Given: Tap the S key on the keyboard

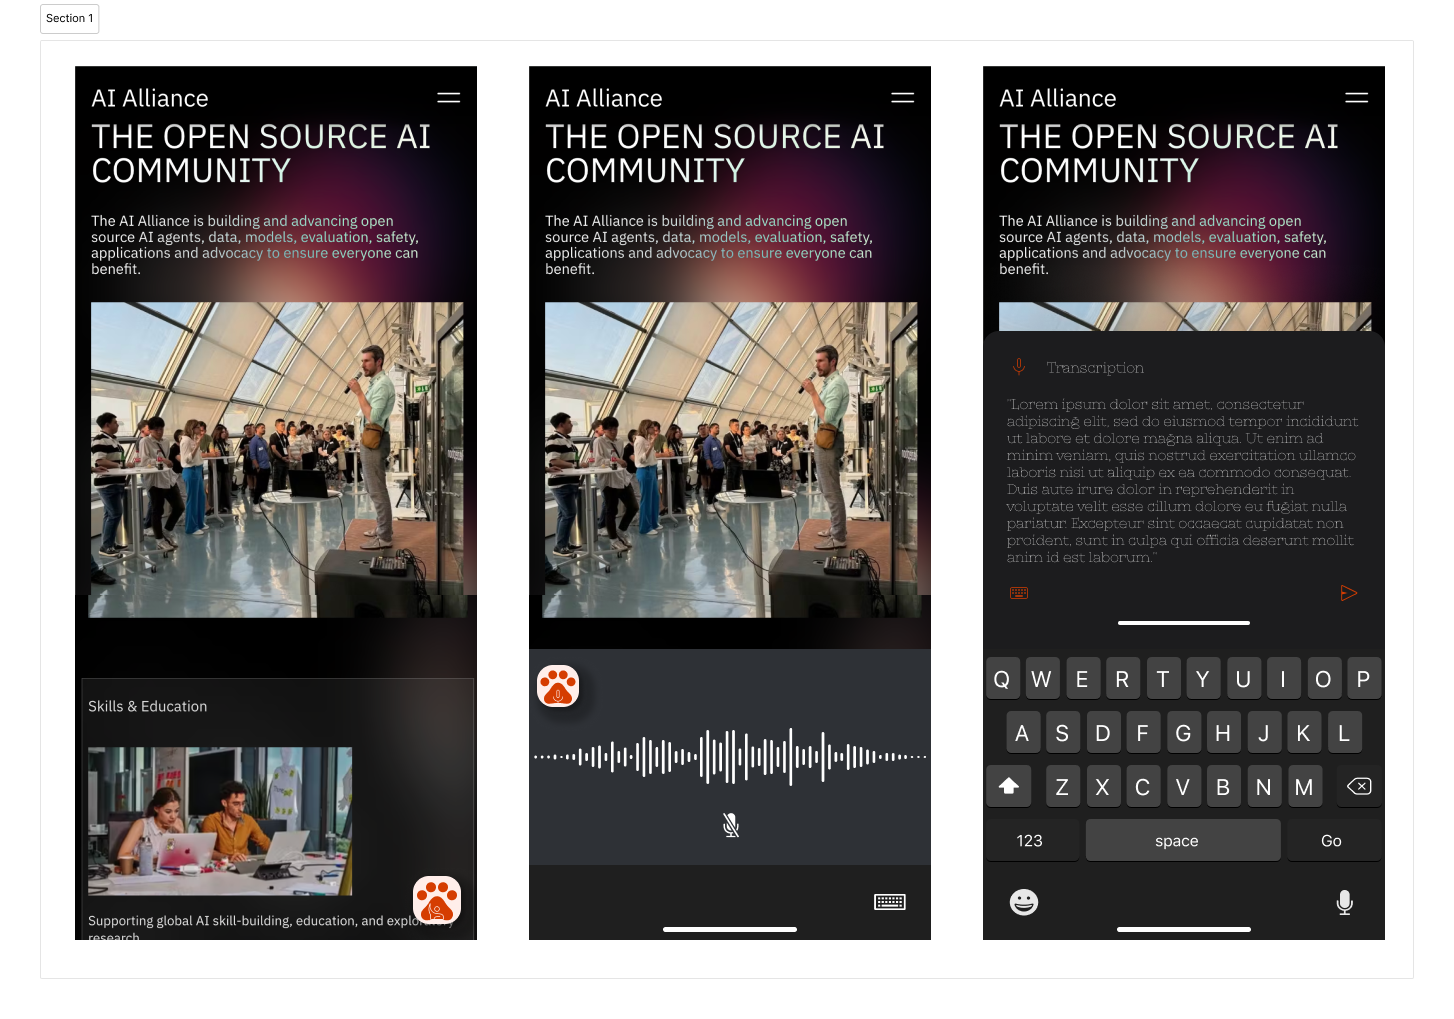Looking at the screenshot, I should click(x=1062, y=733).
